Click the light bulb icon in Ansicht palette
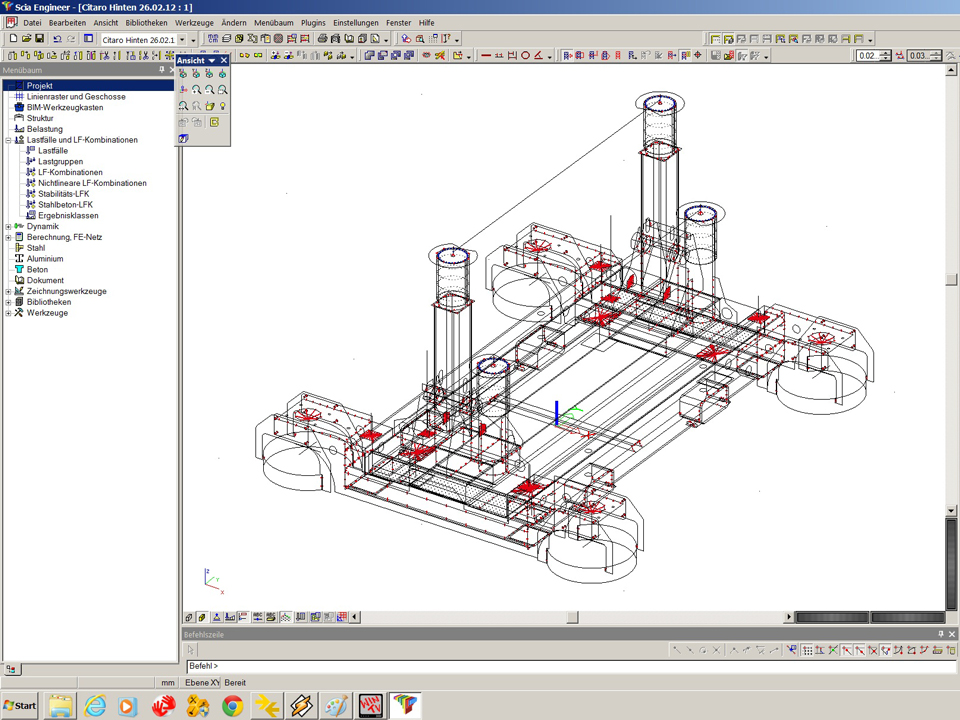This screenshot has height=720, width=960. [223, 105]
